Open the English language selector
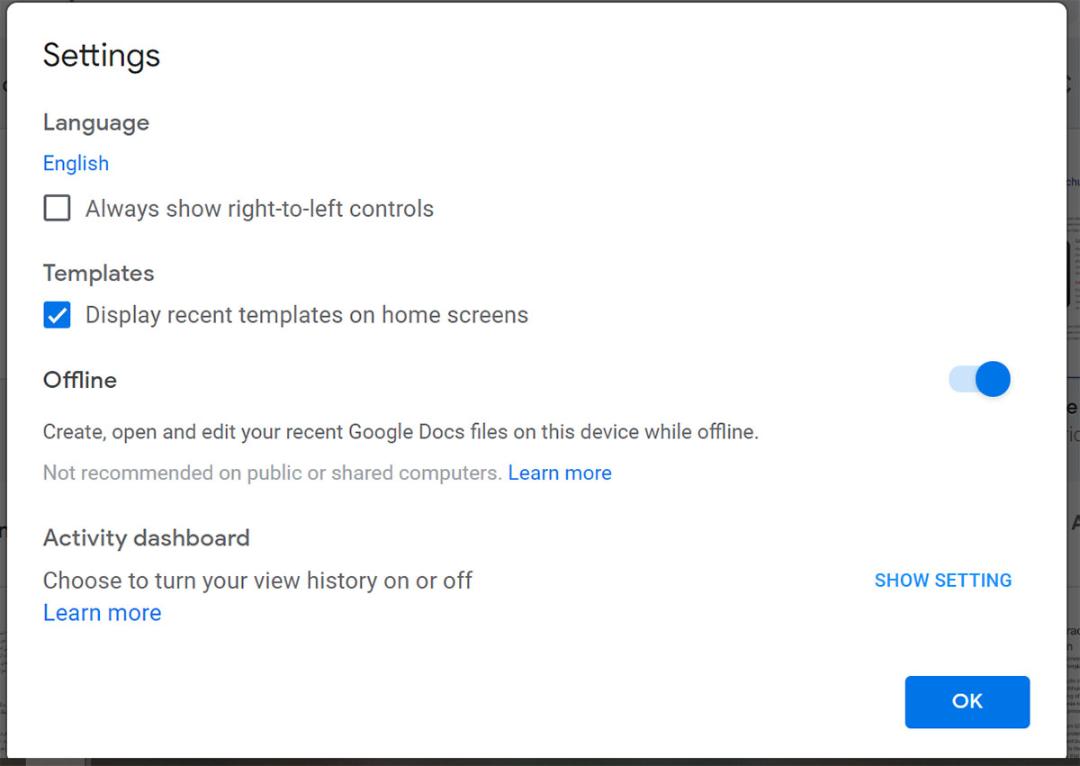Image resolution: width=1080 pixels, height=766 pixels. click(x=76, y=163)
